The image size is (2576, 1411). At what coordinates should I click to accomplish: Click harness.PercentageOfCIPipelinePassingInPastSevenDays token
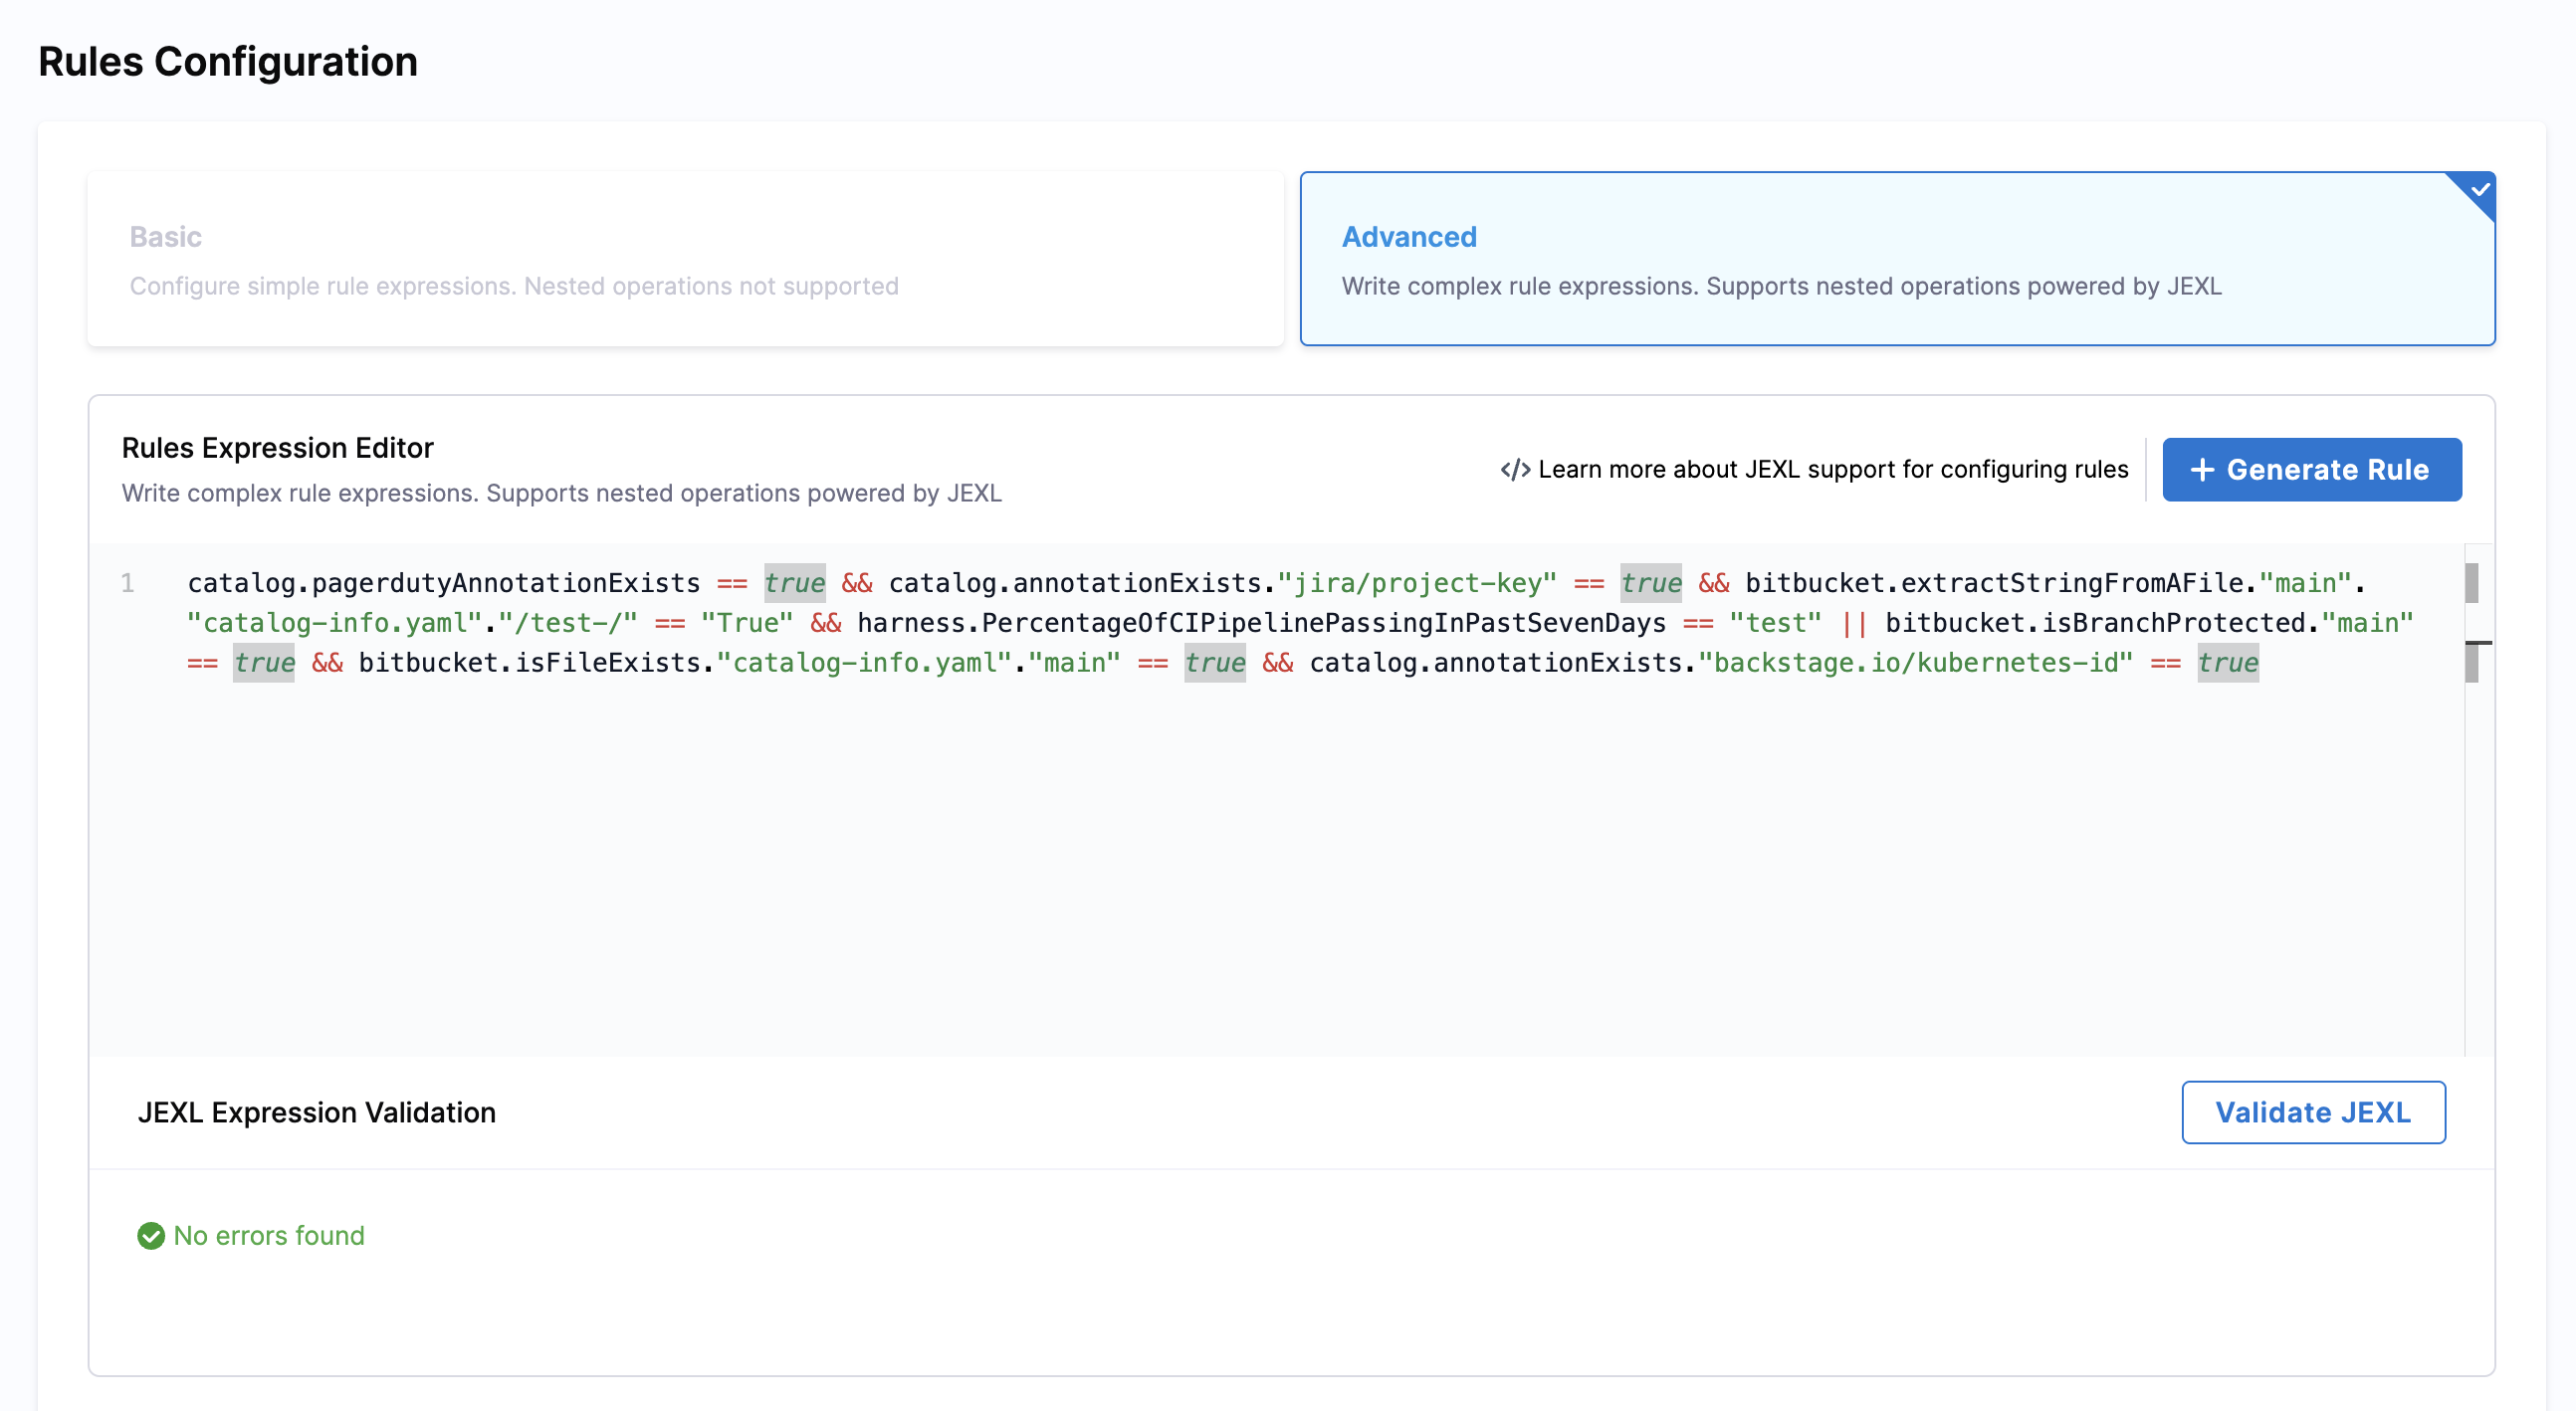click(x=1260, y=623)
